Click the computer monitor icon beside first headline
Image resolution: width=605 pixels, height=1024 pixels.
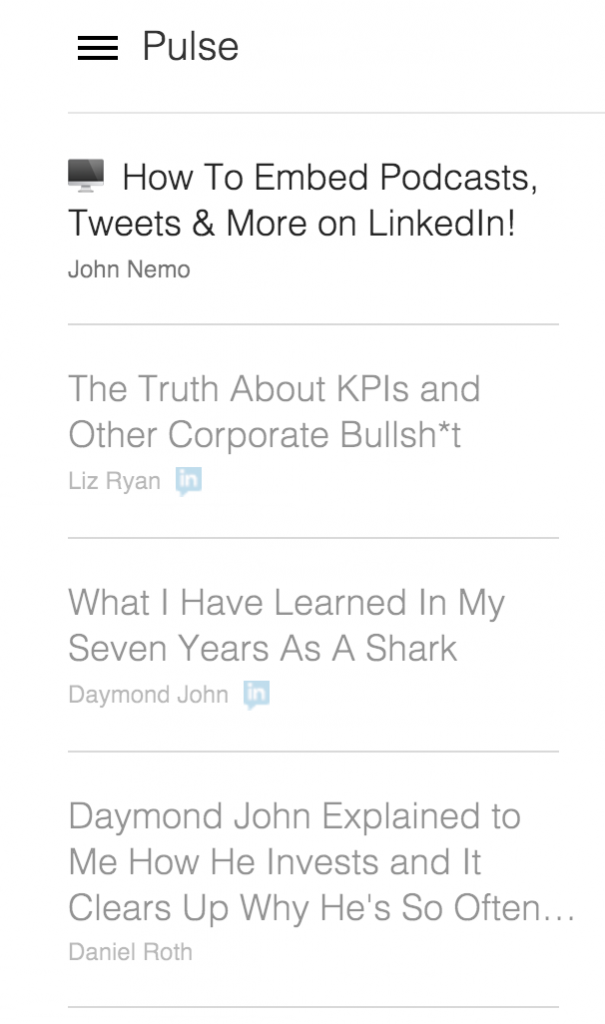86,177
